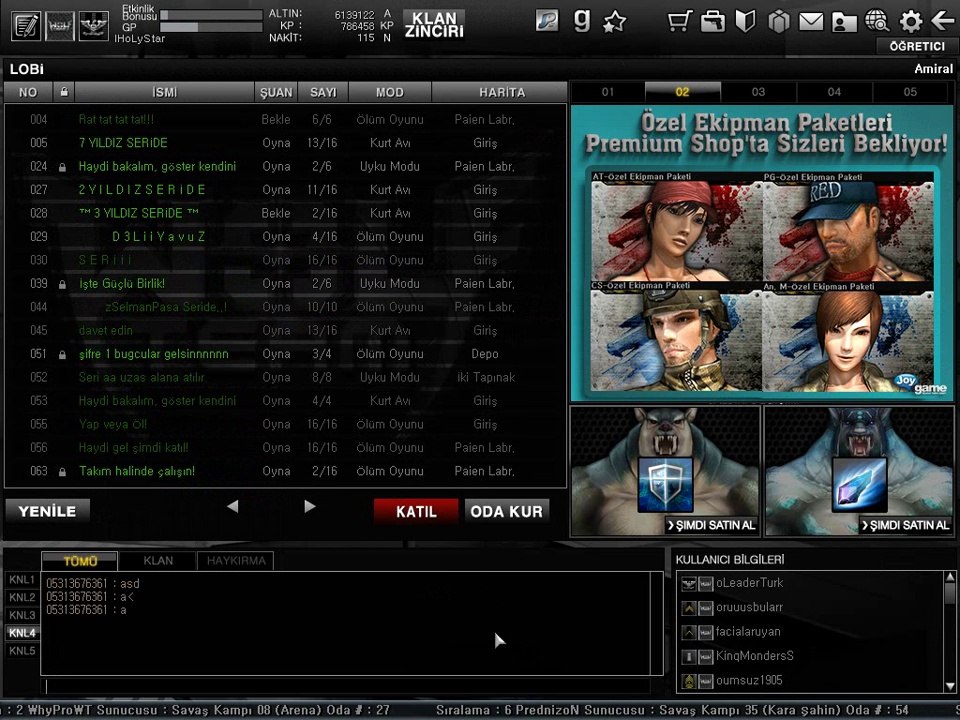
Task: Select channel KNL1
Action: tap(22, 580)
